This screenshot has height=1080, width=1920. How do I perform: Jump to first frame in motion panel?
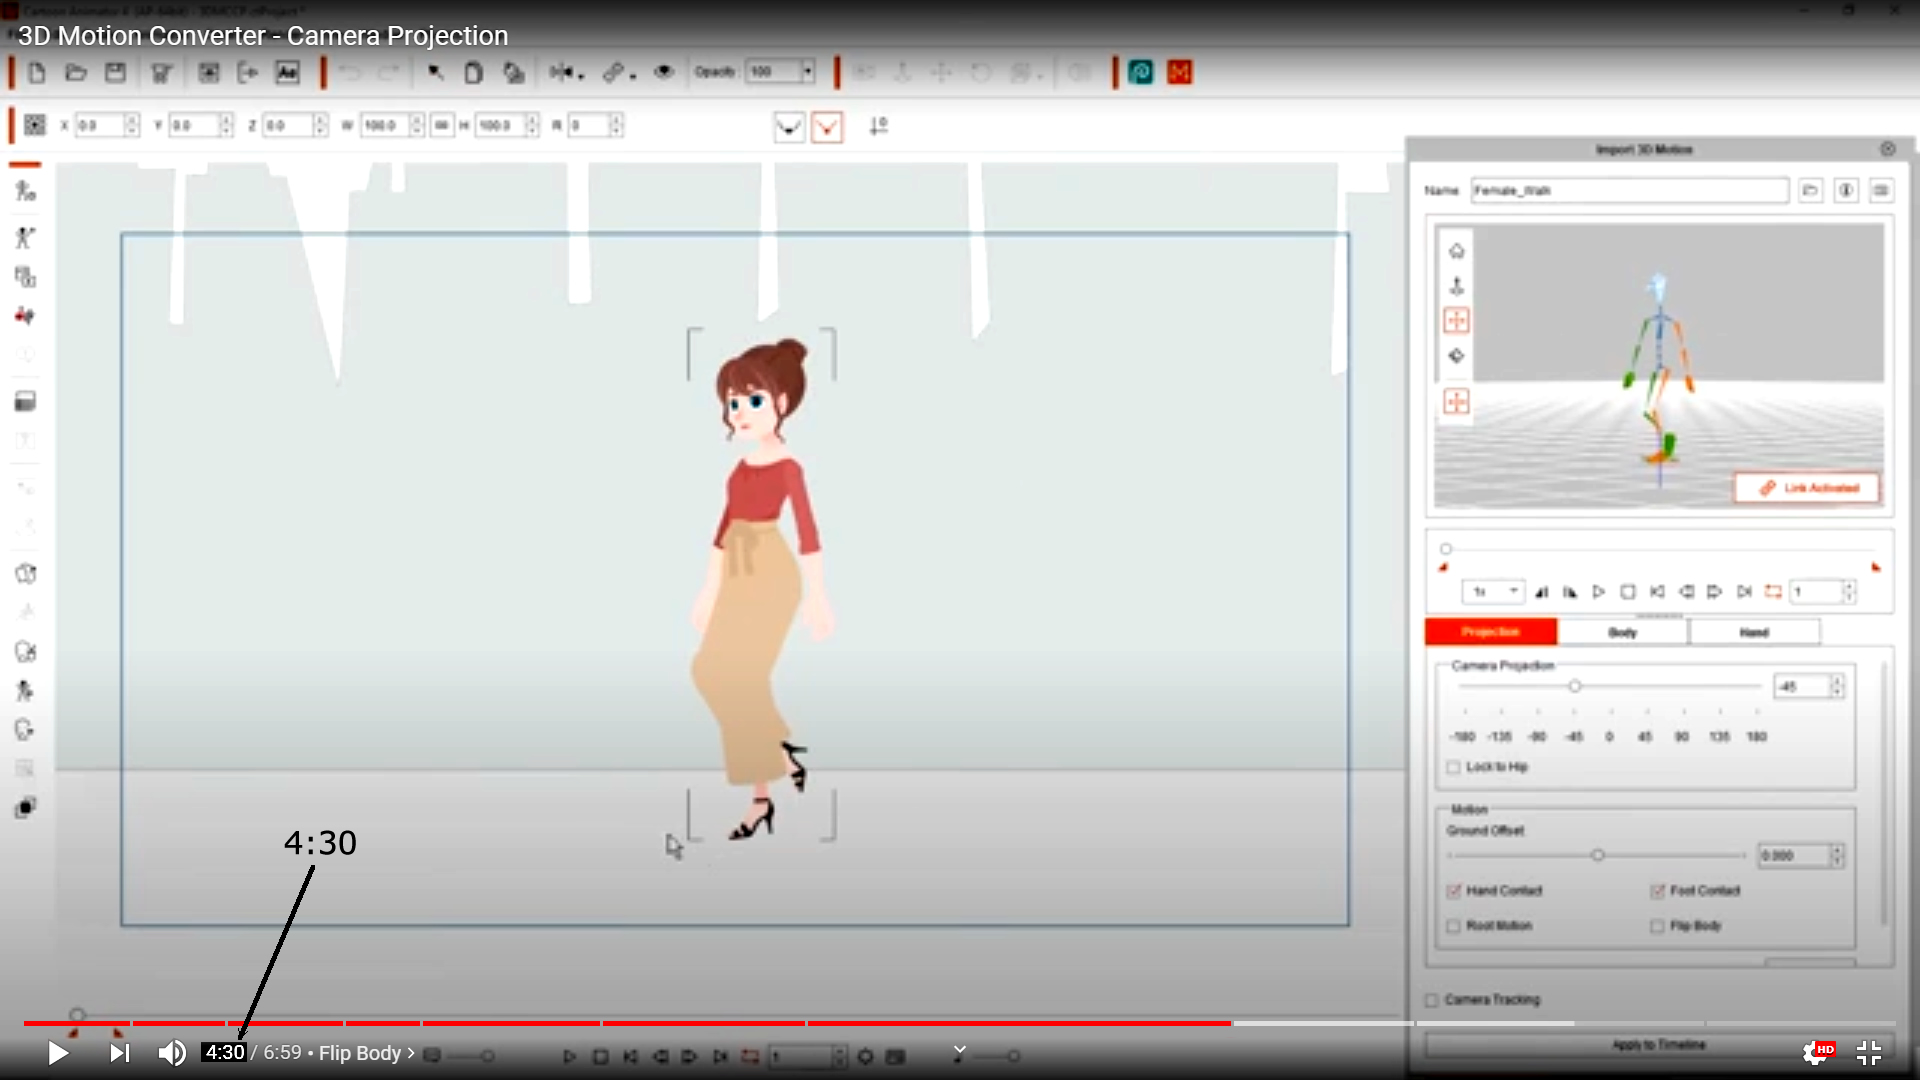(x=1657, y=592)
